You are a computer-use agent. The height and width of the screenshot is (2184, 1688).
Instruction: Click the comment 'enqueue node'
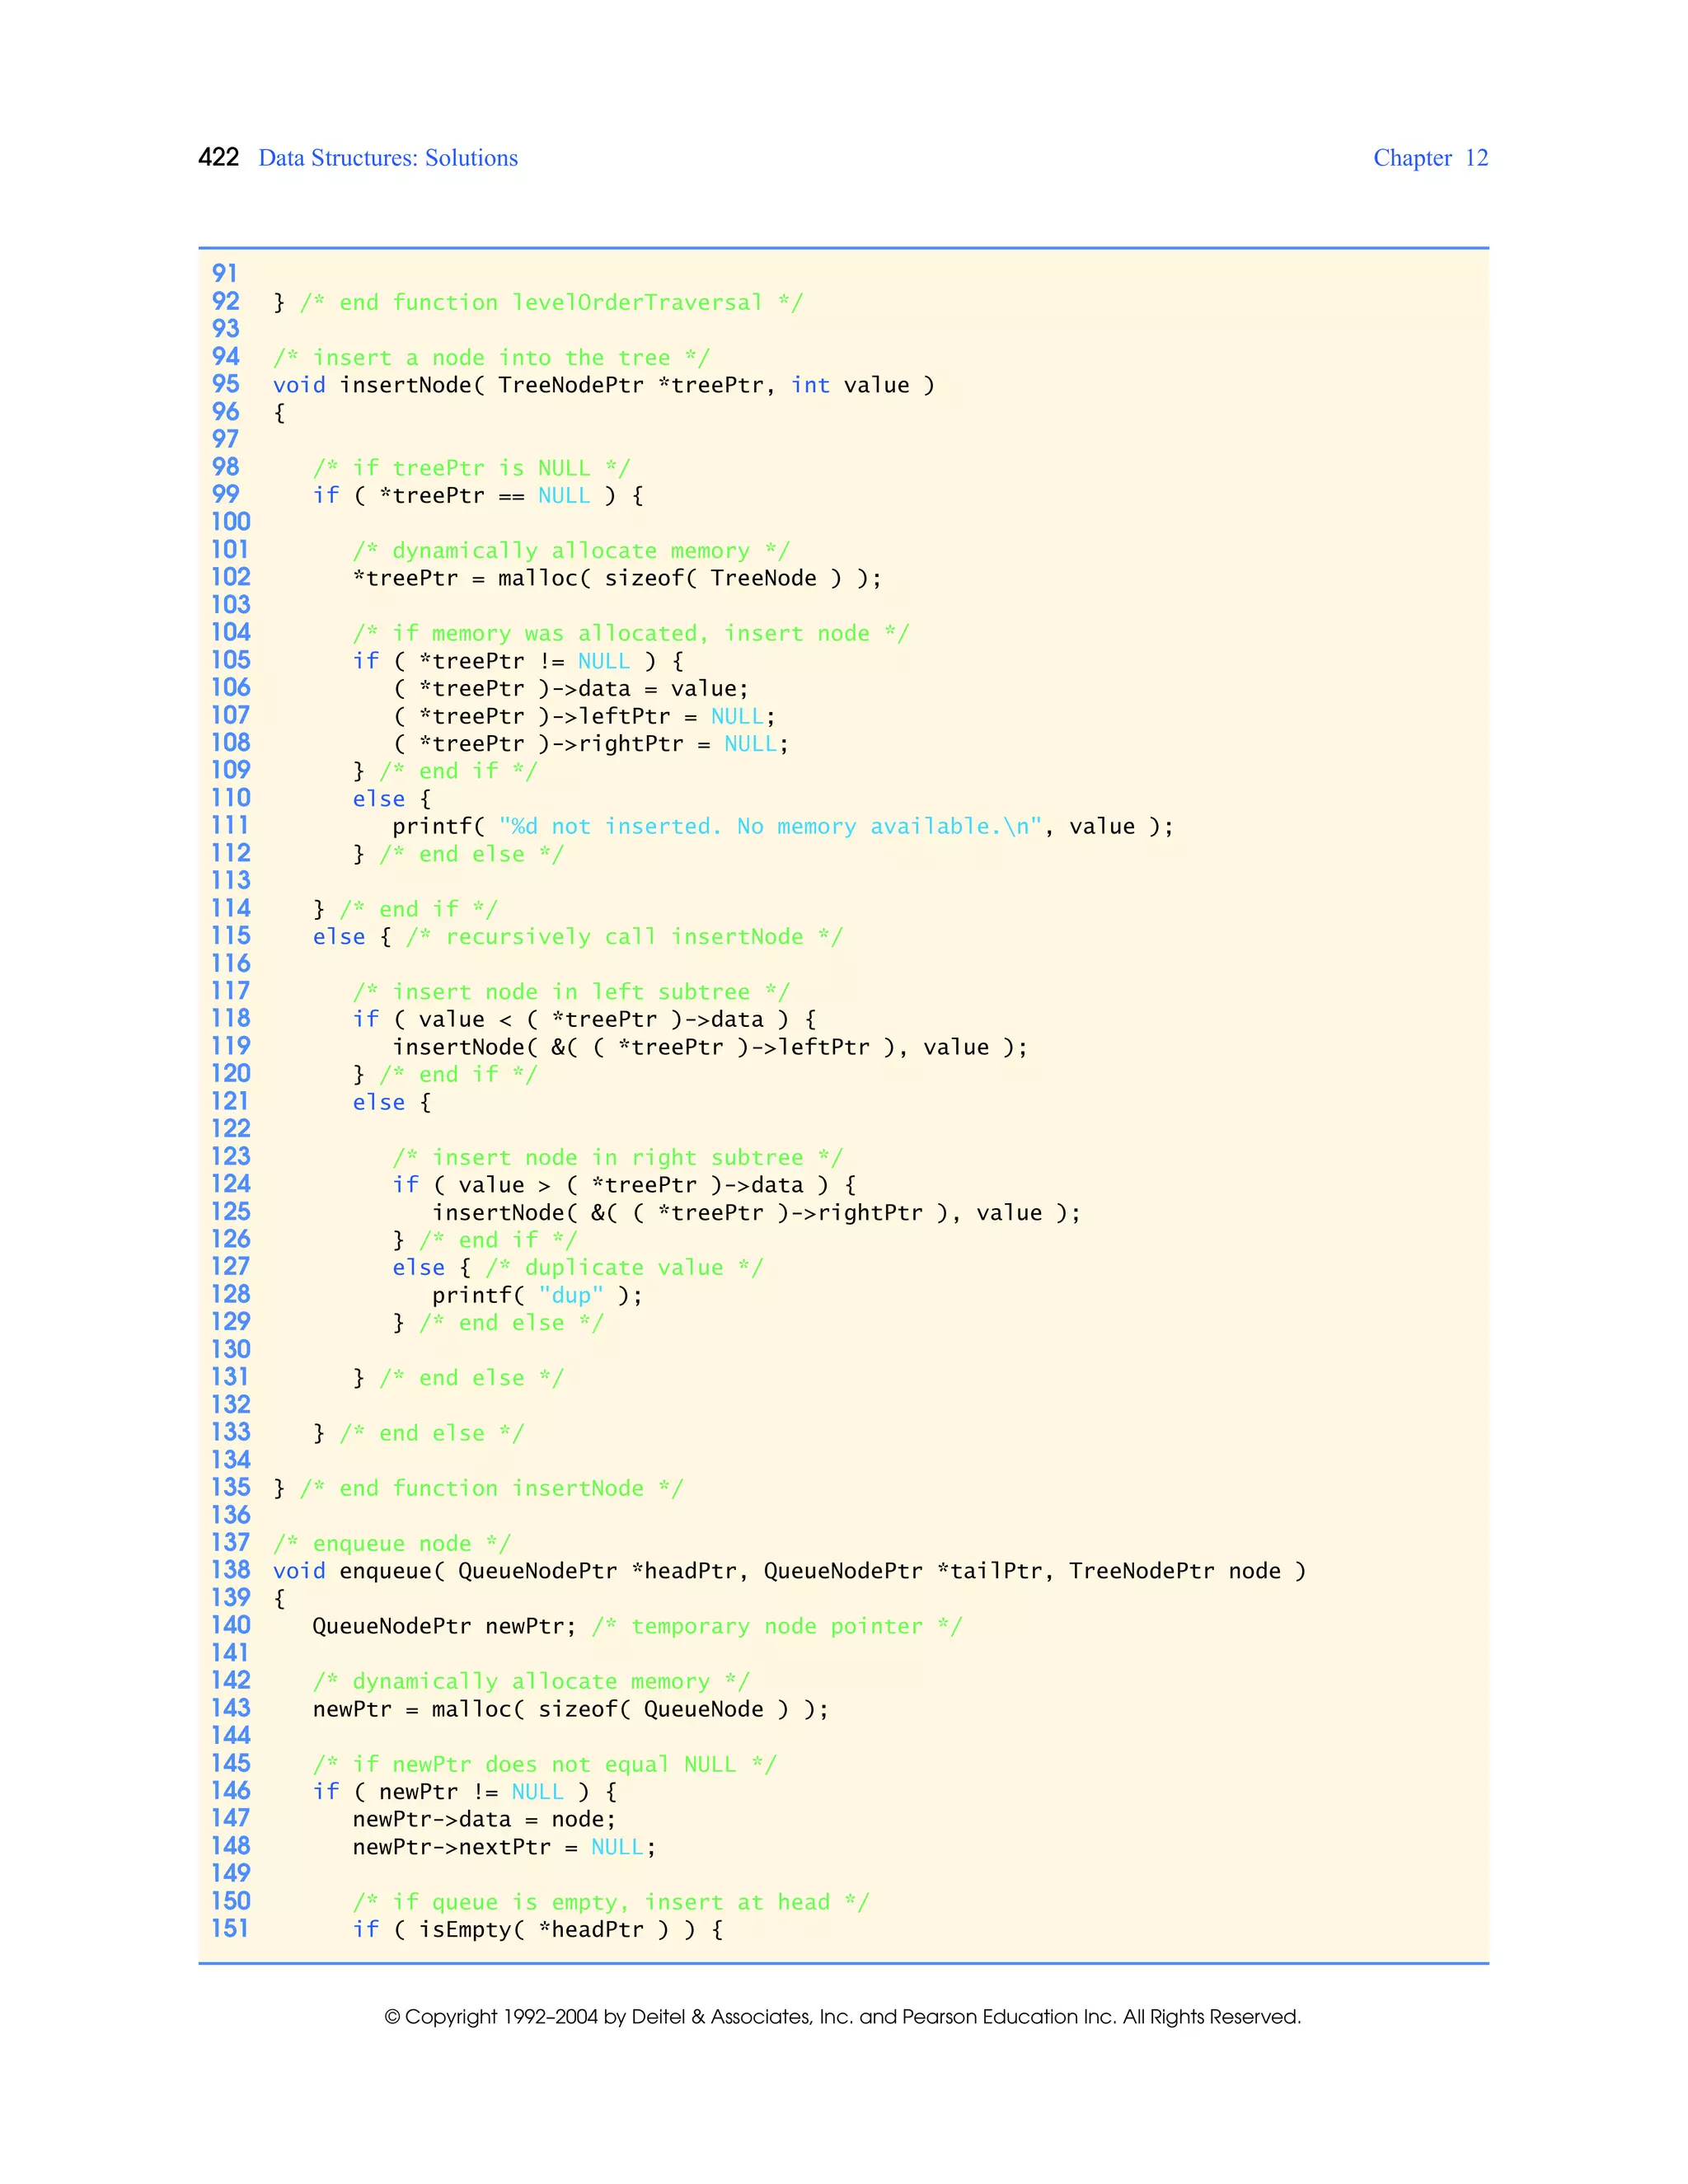pyautogui.click(x=392, y=1543)
